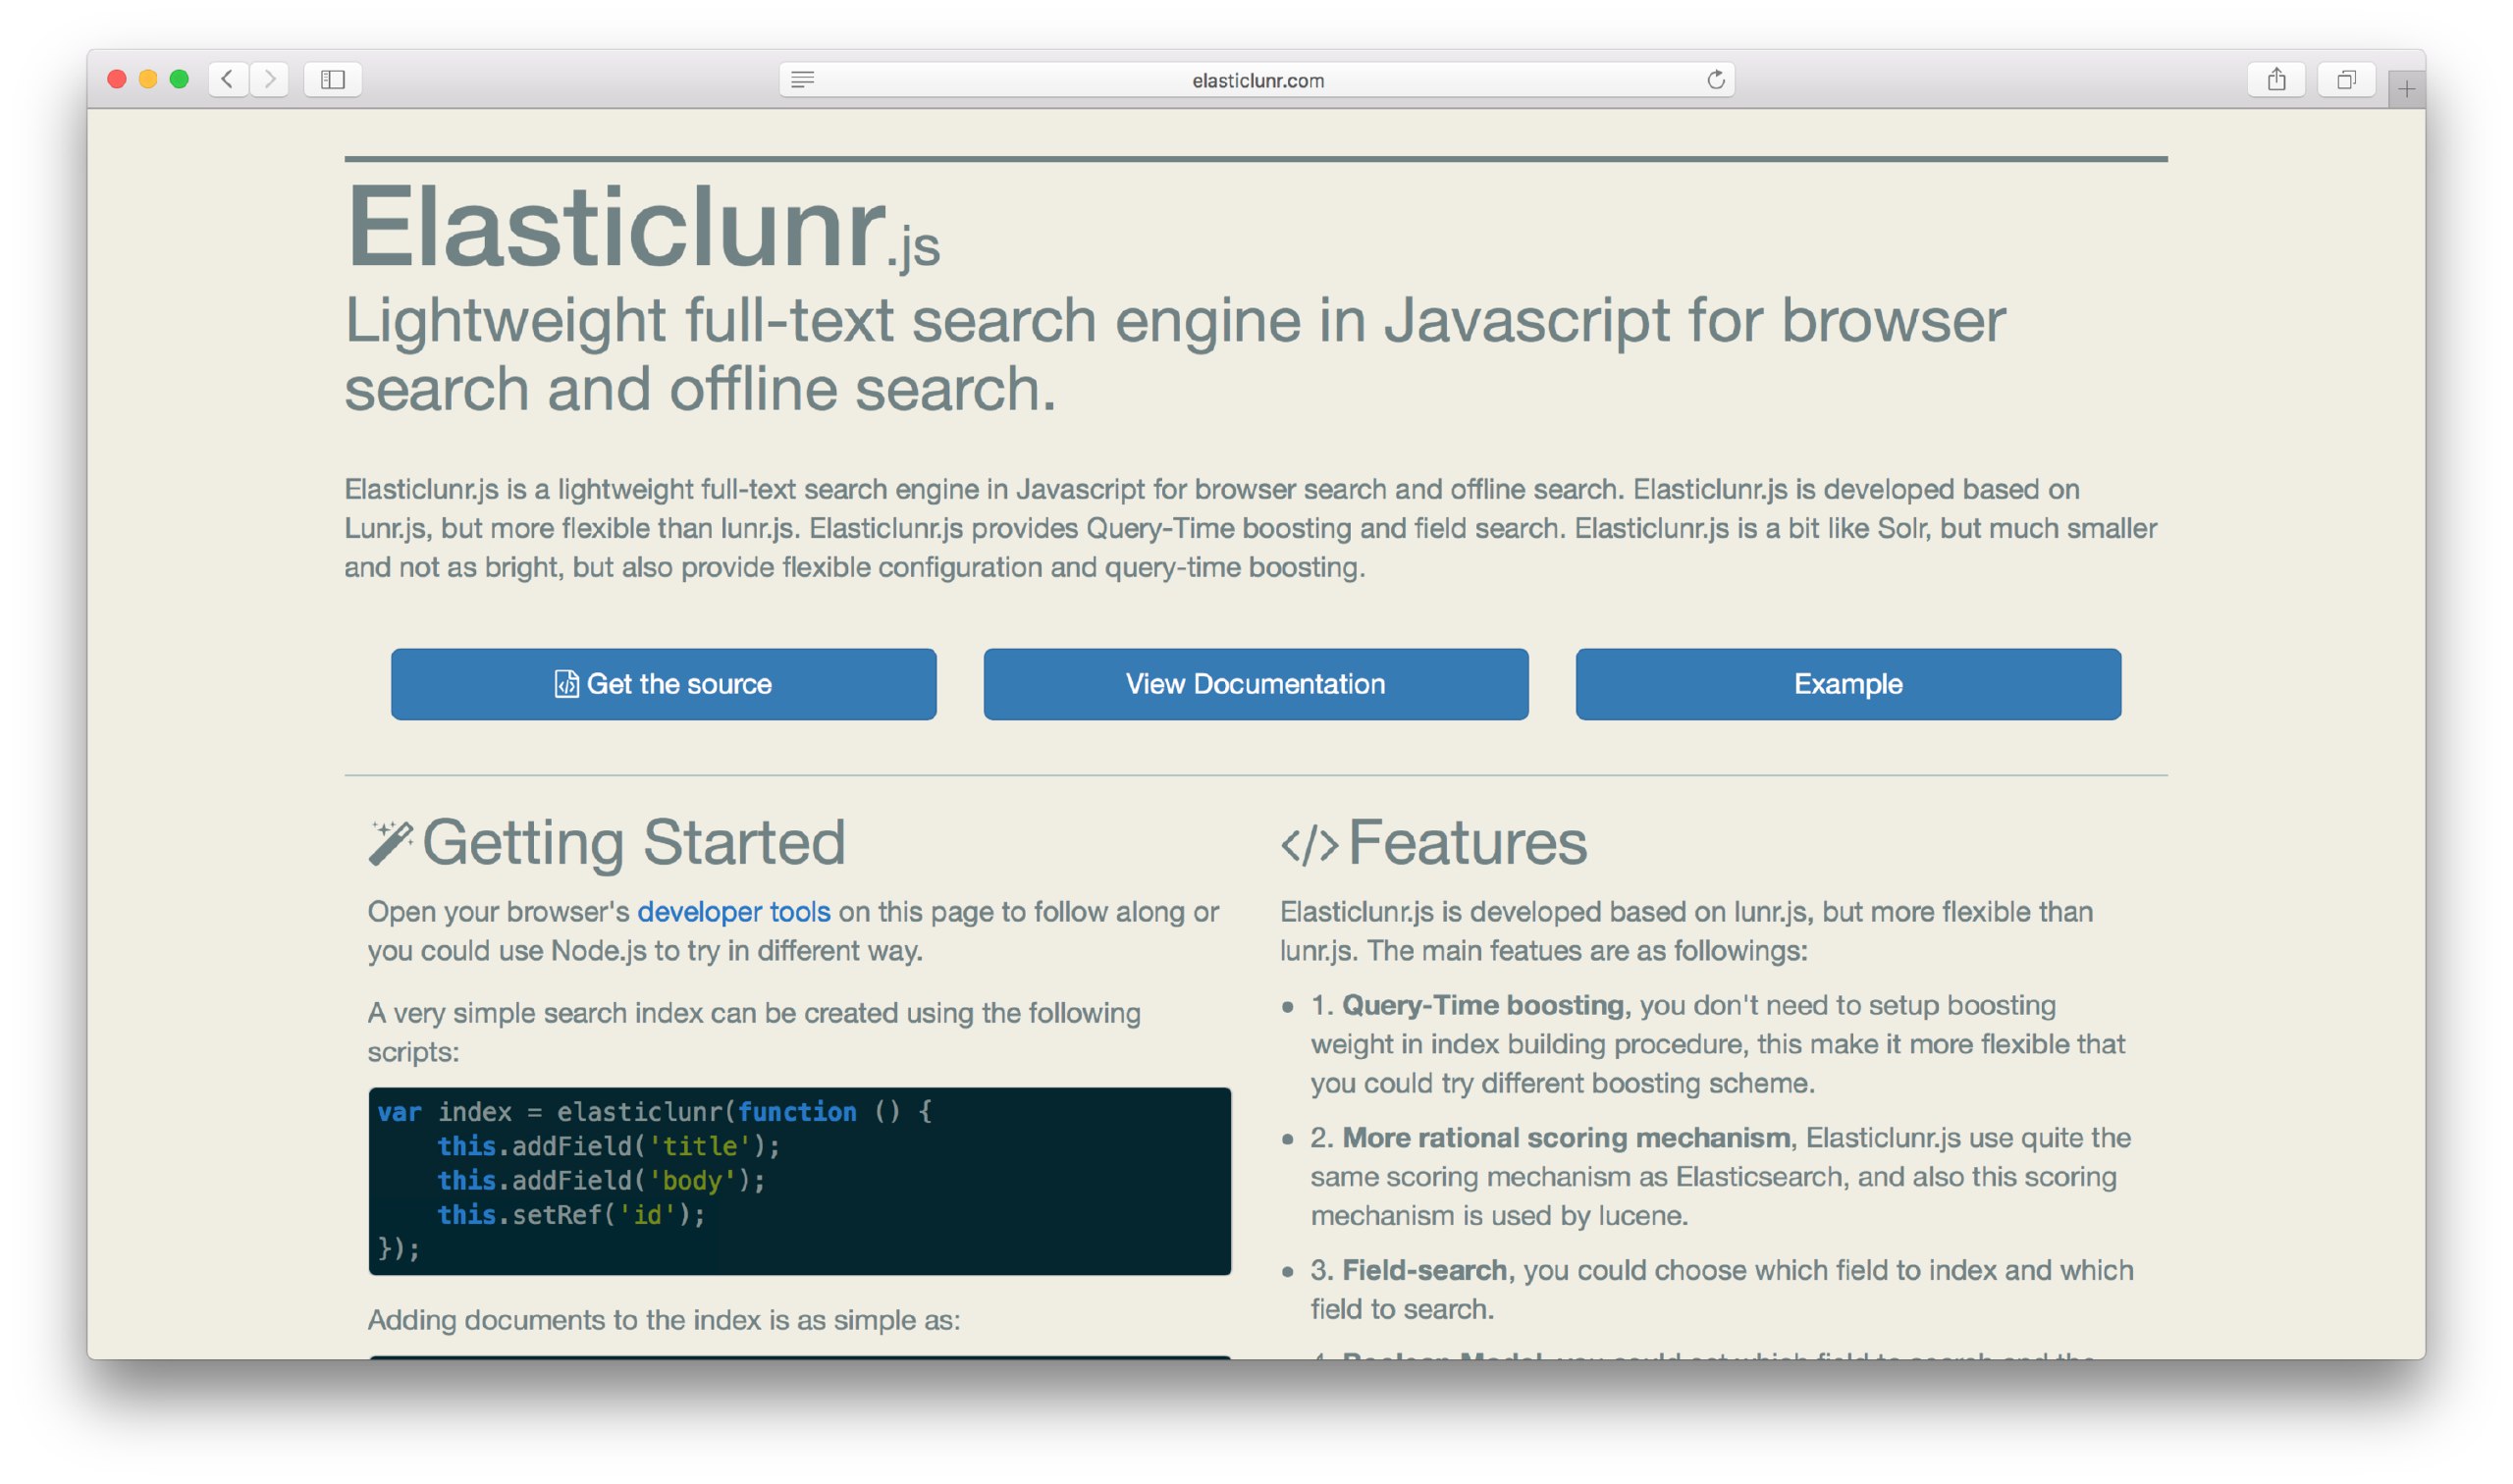2513x1484 pixels.
Task: Click the Field-search feature text
Action: [x=1424, y=1270]
